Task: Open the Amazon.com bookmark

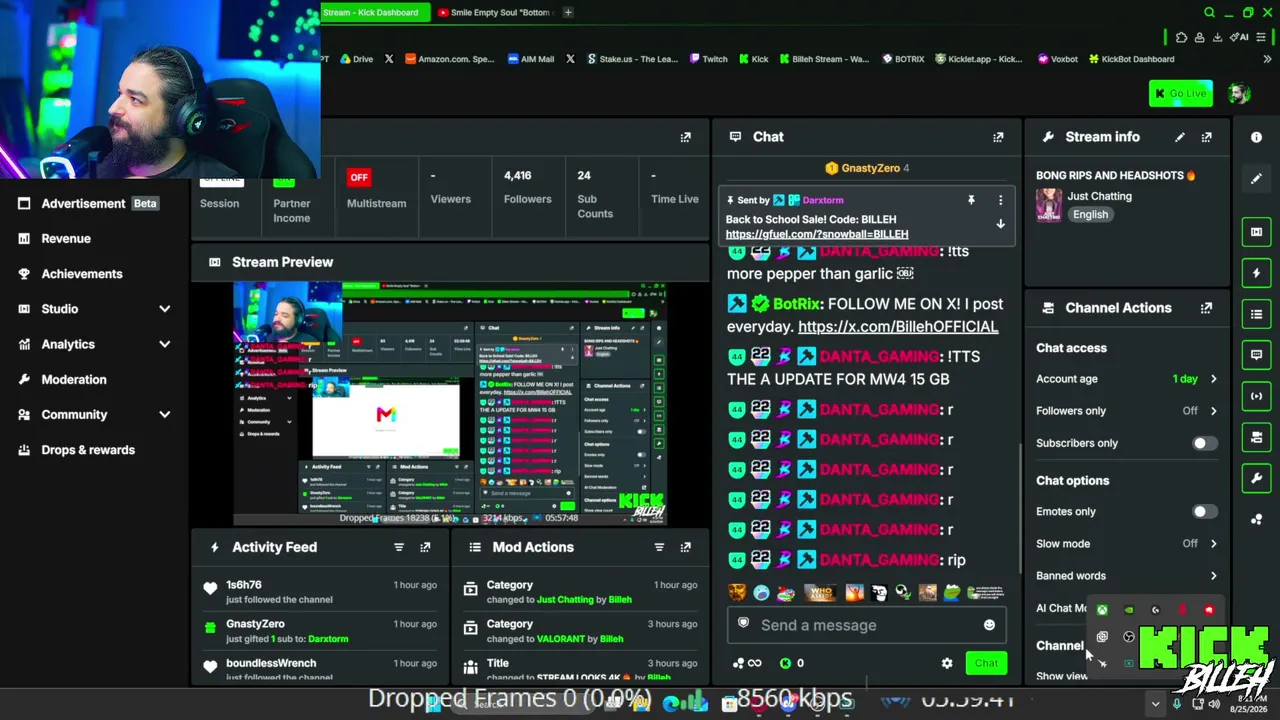Action: pyautogui.click(x=450, y=59)
